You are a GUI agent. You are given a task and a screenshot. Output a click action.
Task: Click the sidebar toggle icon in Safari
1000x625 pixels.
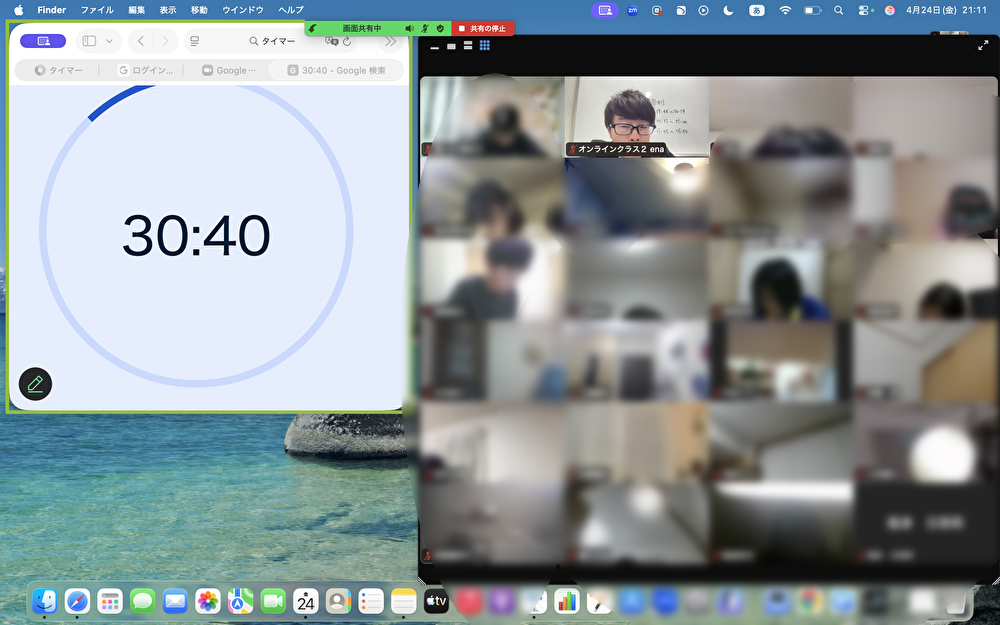90,41
